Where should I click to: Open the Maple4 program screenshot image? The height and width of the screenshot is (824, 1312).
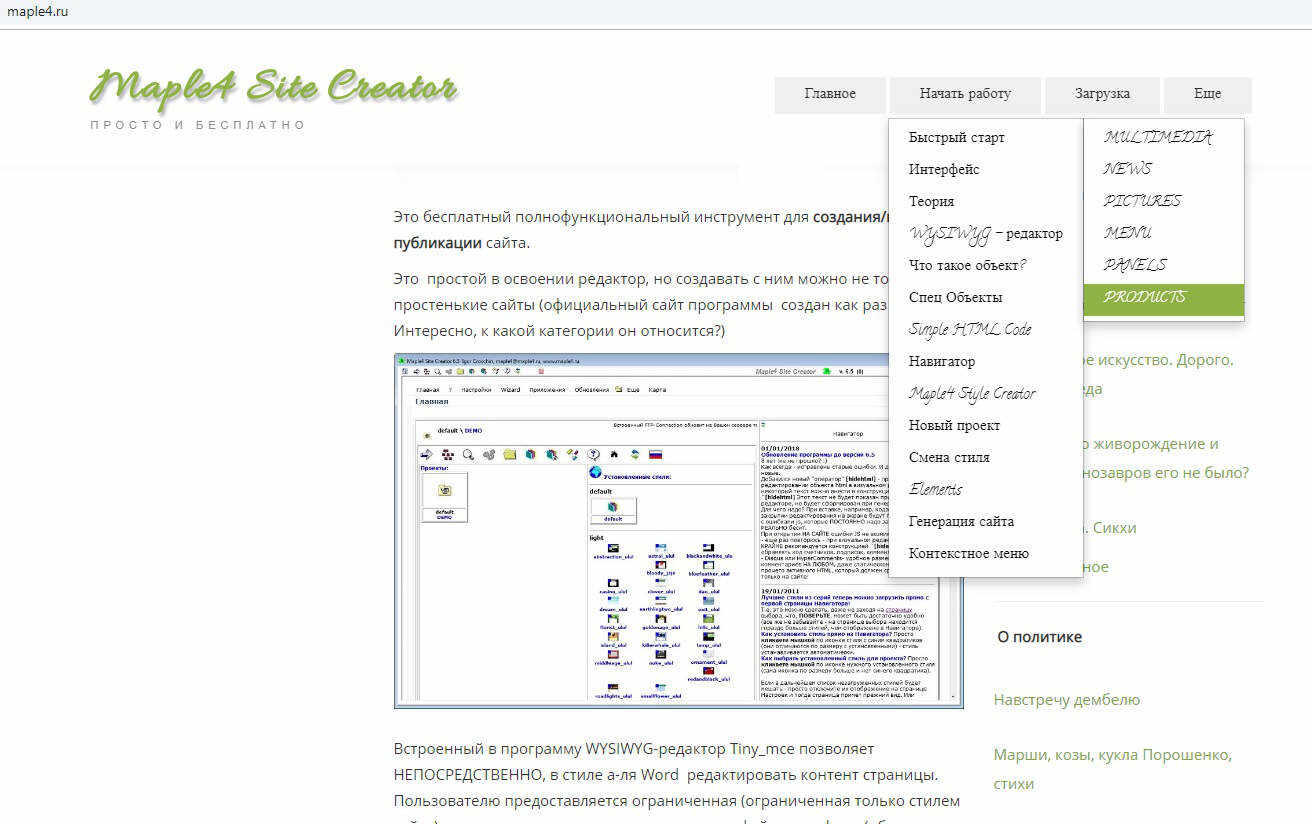[x=678, y=531]
